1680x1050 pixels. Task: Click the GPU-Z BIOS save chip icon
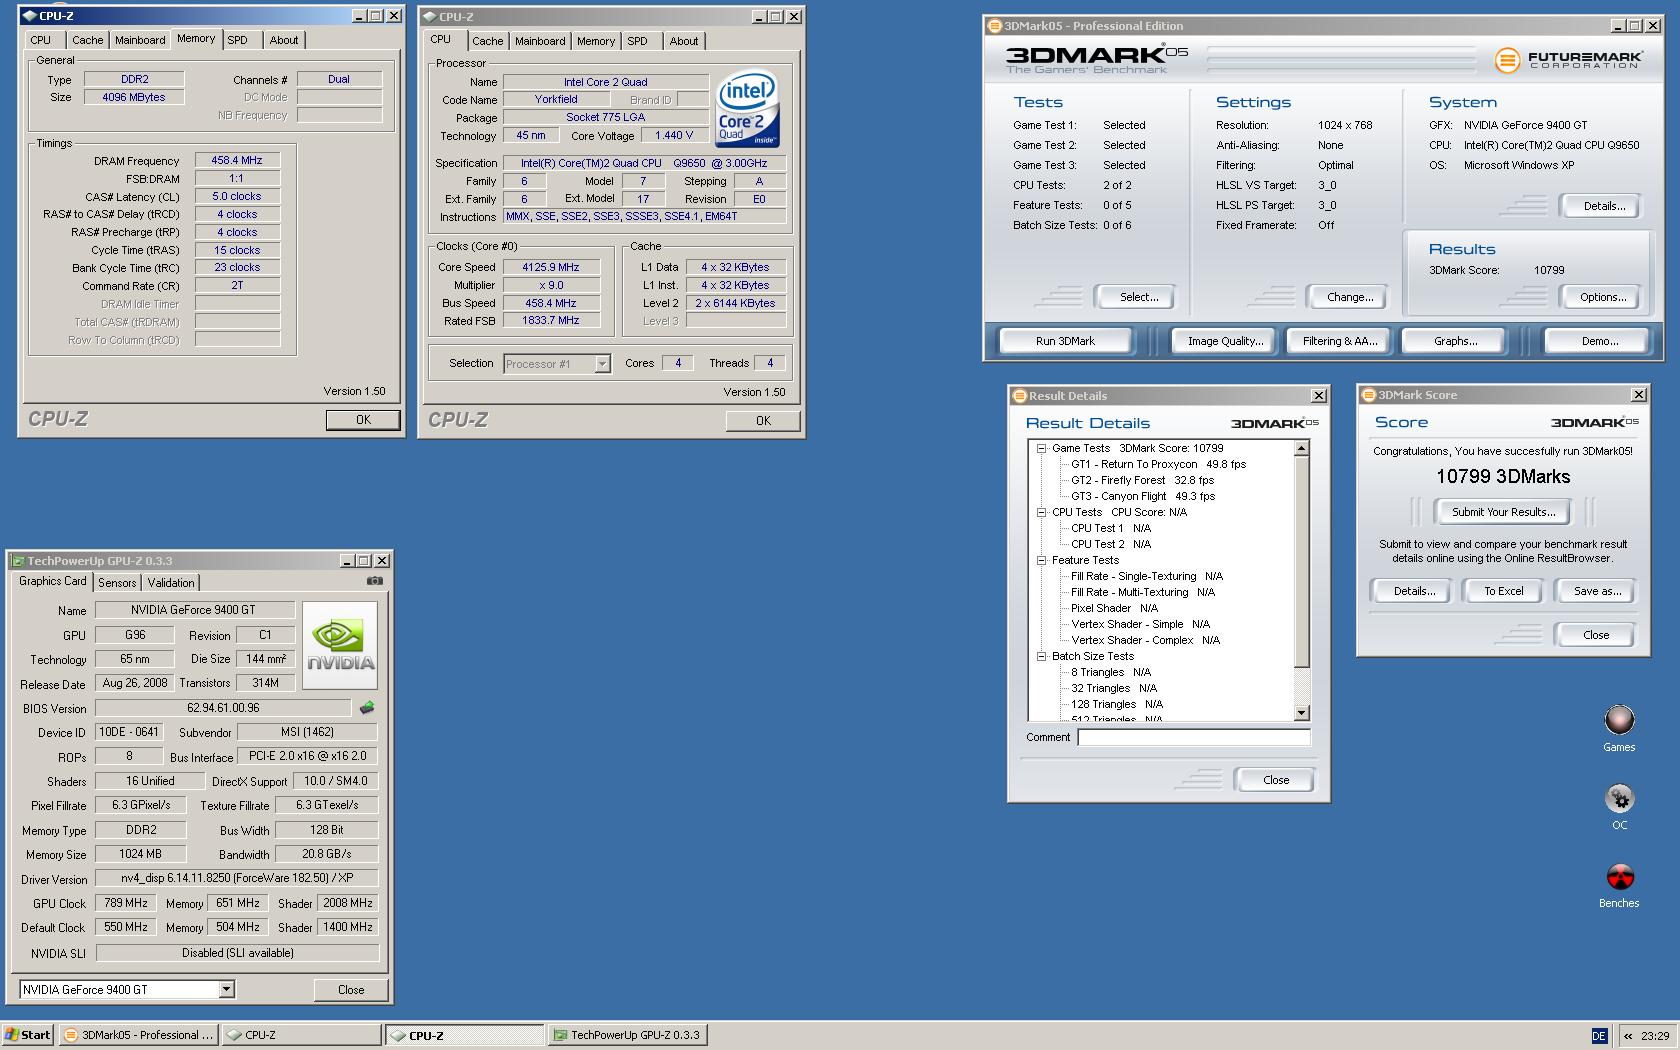pos(367,708)
